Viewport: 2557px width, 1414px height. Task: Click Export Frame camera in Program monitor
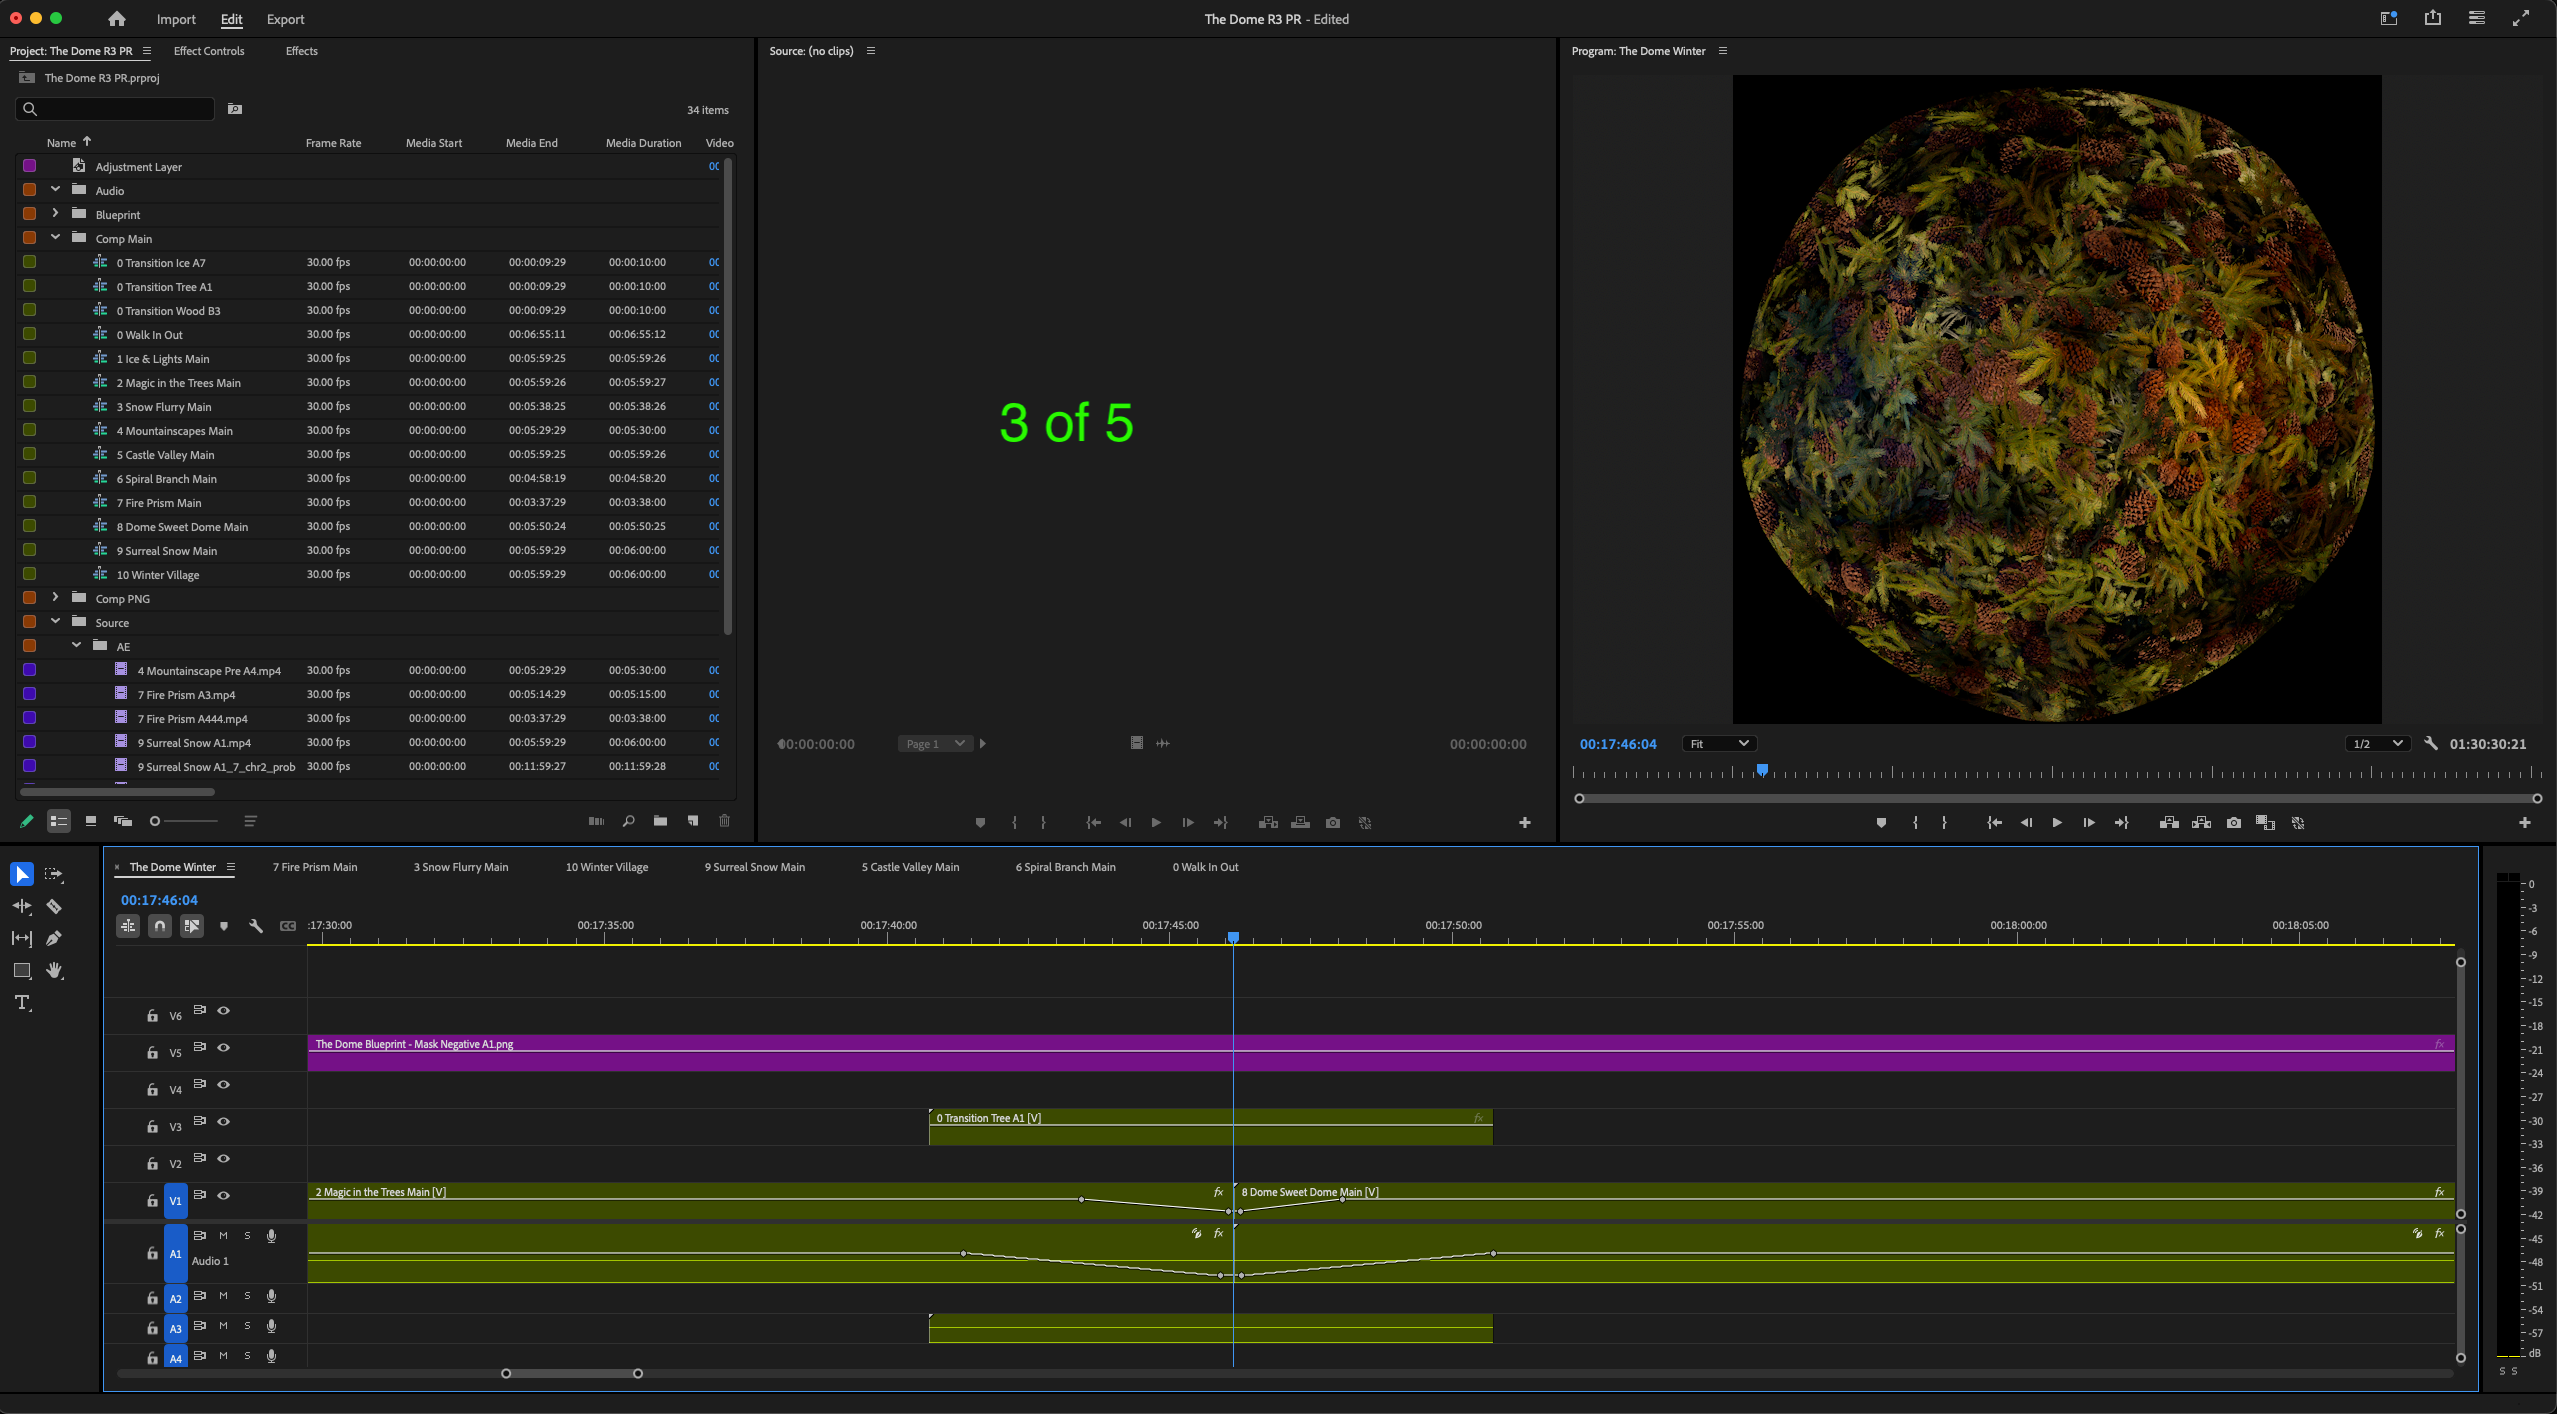(2233, 823)
